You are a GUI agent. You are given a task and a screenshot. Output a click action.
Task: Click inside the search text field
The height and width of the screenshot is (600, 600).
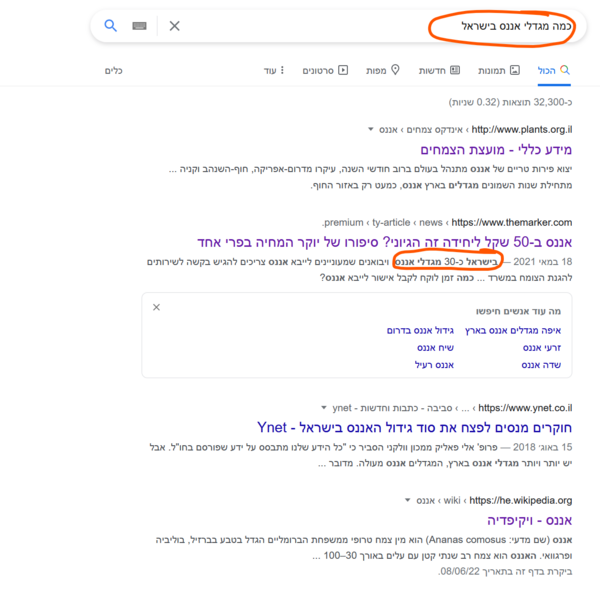338,26
